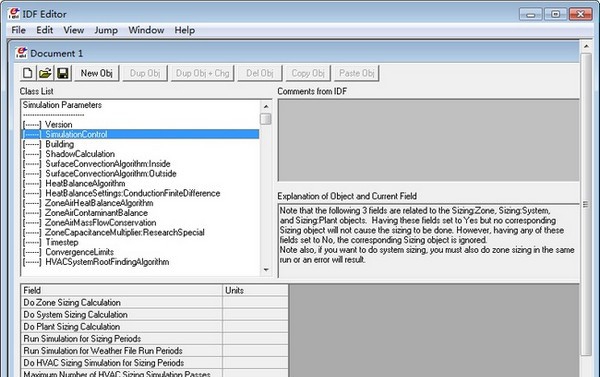Image resolution: width=600 pixels, height=377 pixels.
Task: Select ZoneAirMassFlowConservation class
Action: (140, 223)
